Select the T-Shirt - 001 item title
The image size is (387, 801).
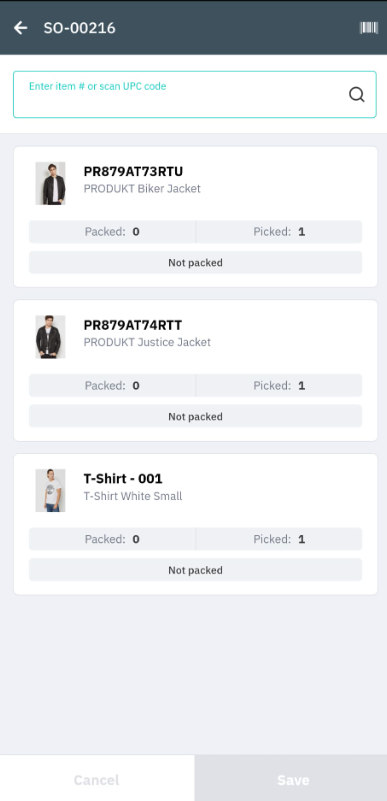click(x=123, y=479)
